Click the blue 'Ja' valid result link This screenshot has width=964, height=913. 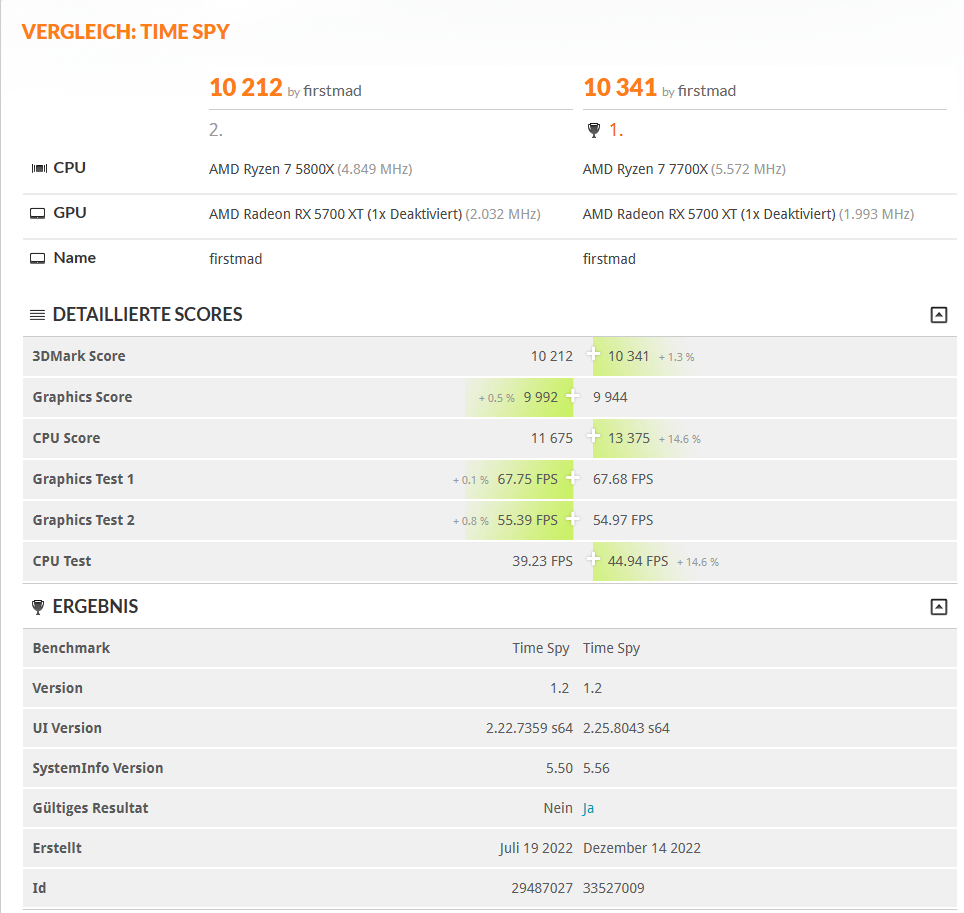click(588, 808)
